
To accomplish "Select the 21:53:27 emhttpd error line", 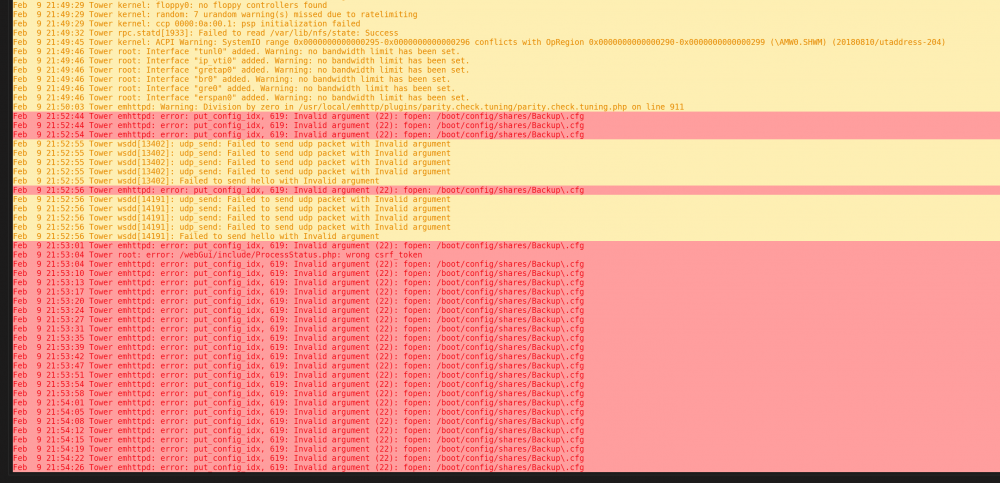I will point(298,320).
